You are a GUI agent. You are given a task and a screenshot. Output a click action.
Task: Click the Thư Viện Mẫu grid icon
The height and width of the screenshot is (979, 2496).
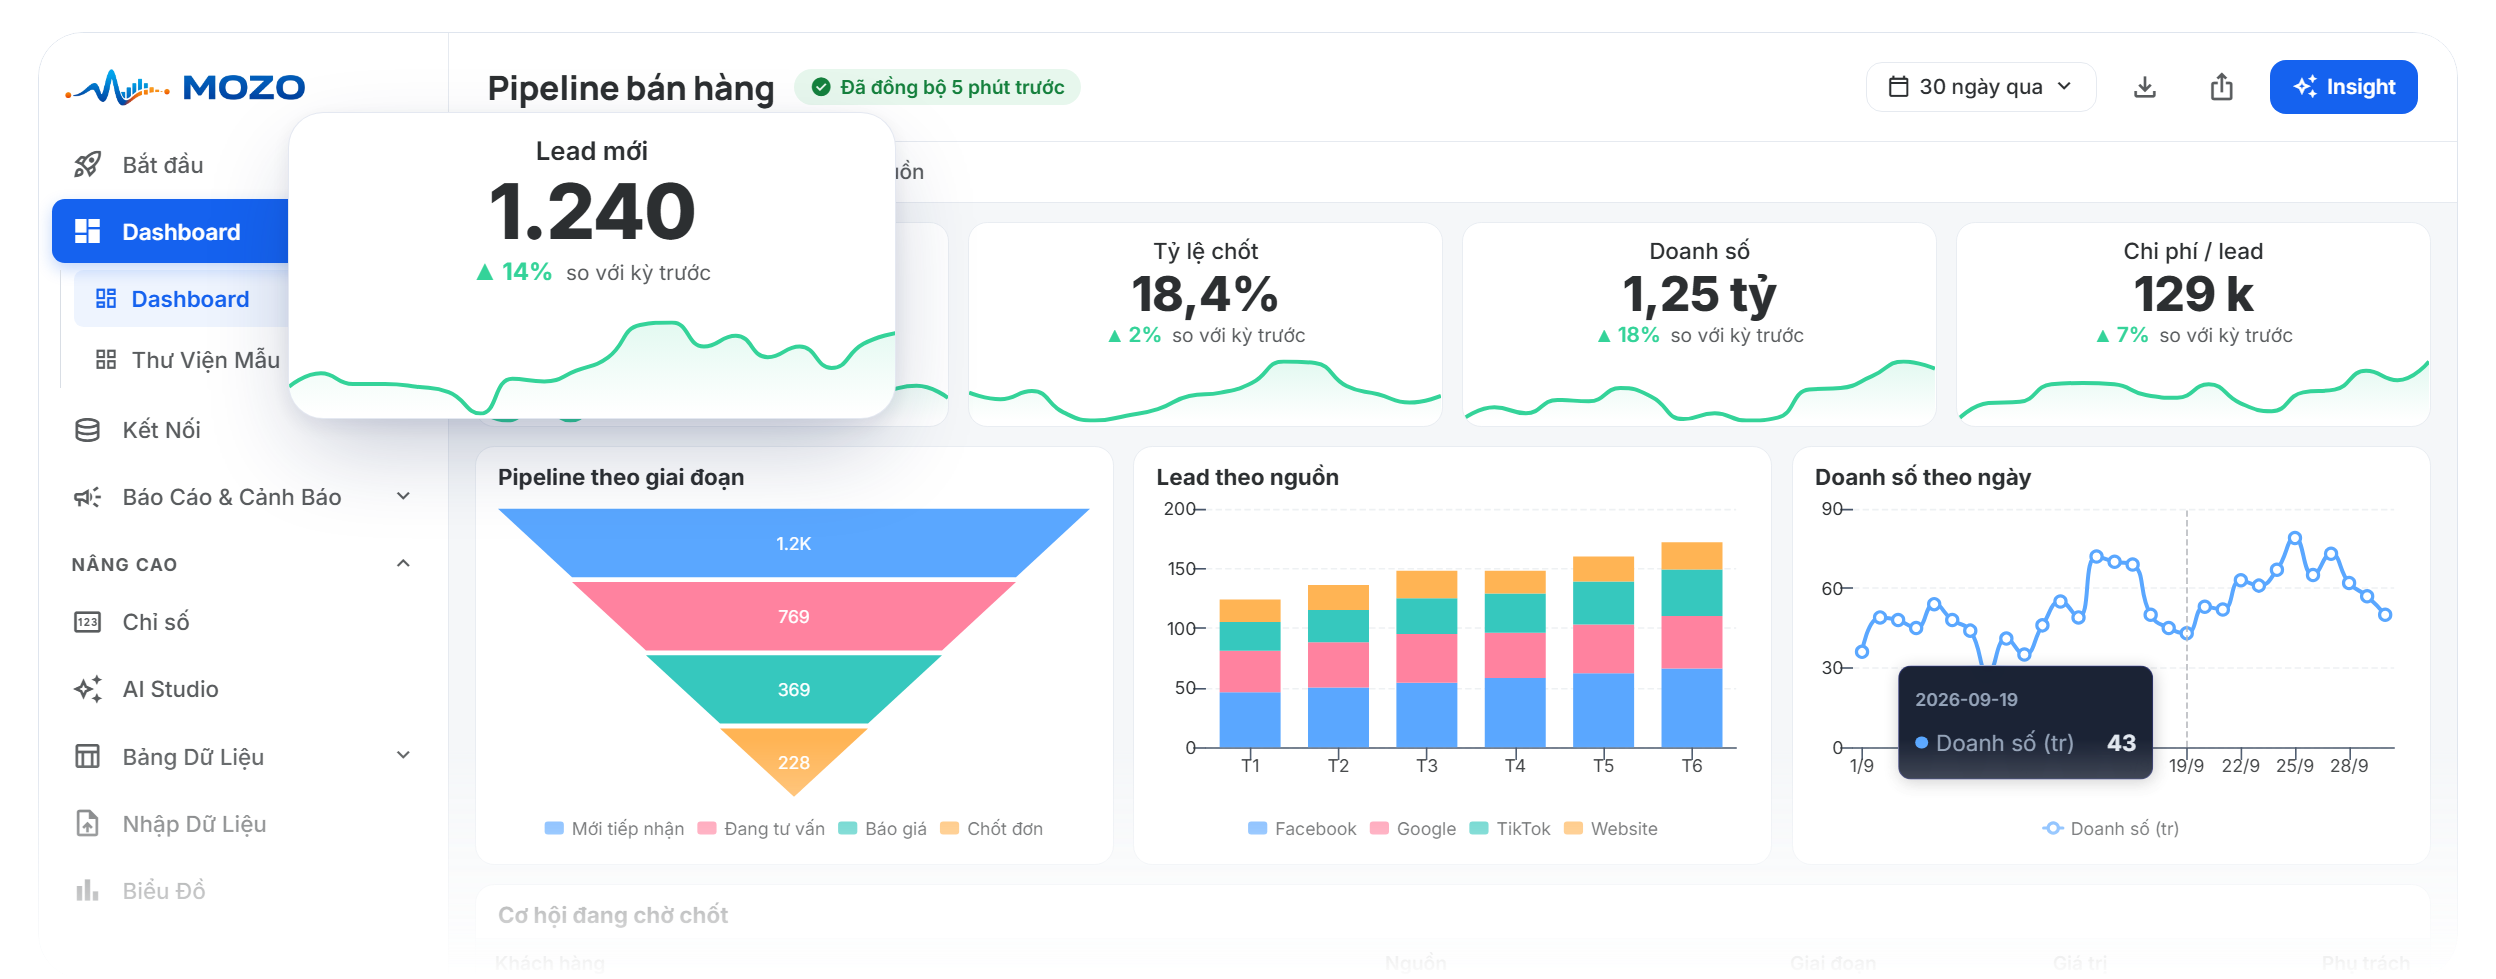[106, 359]
